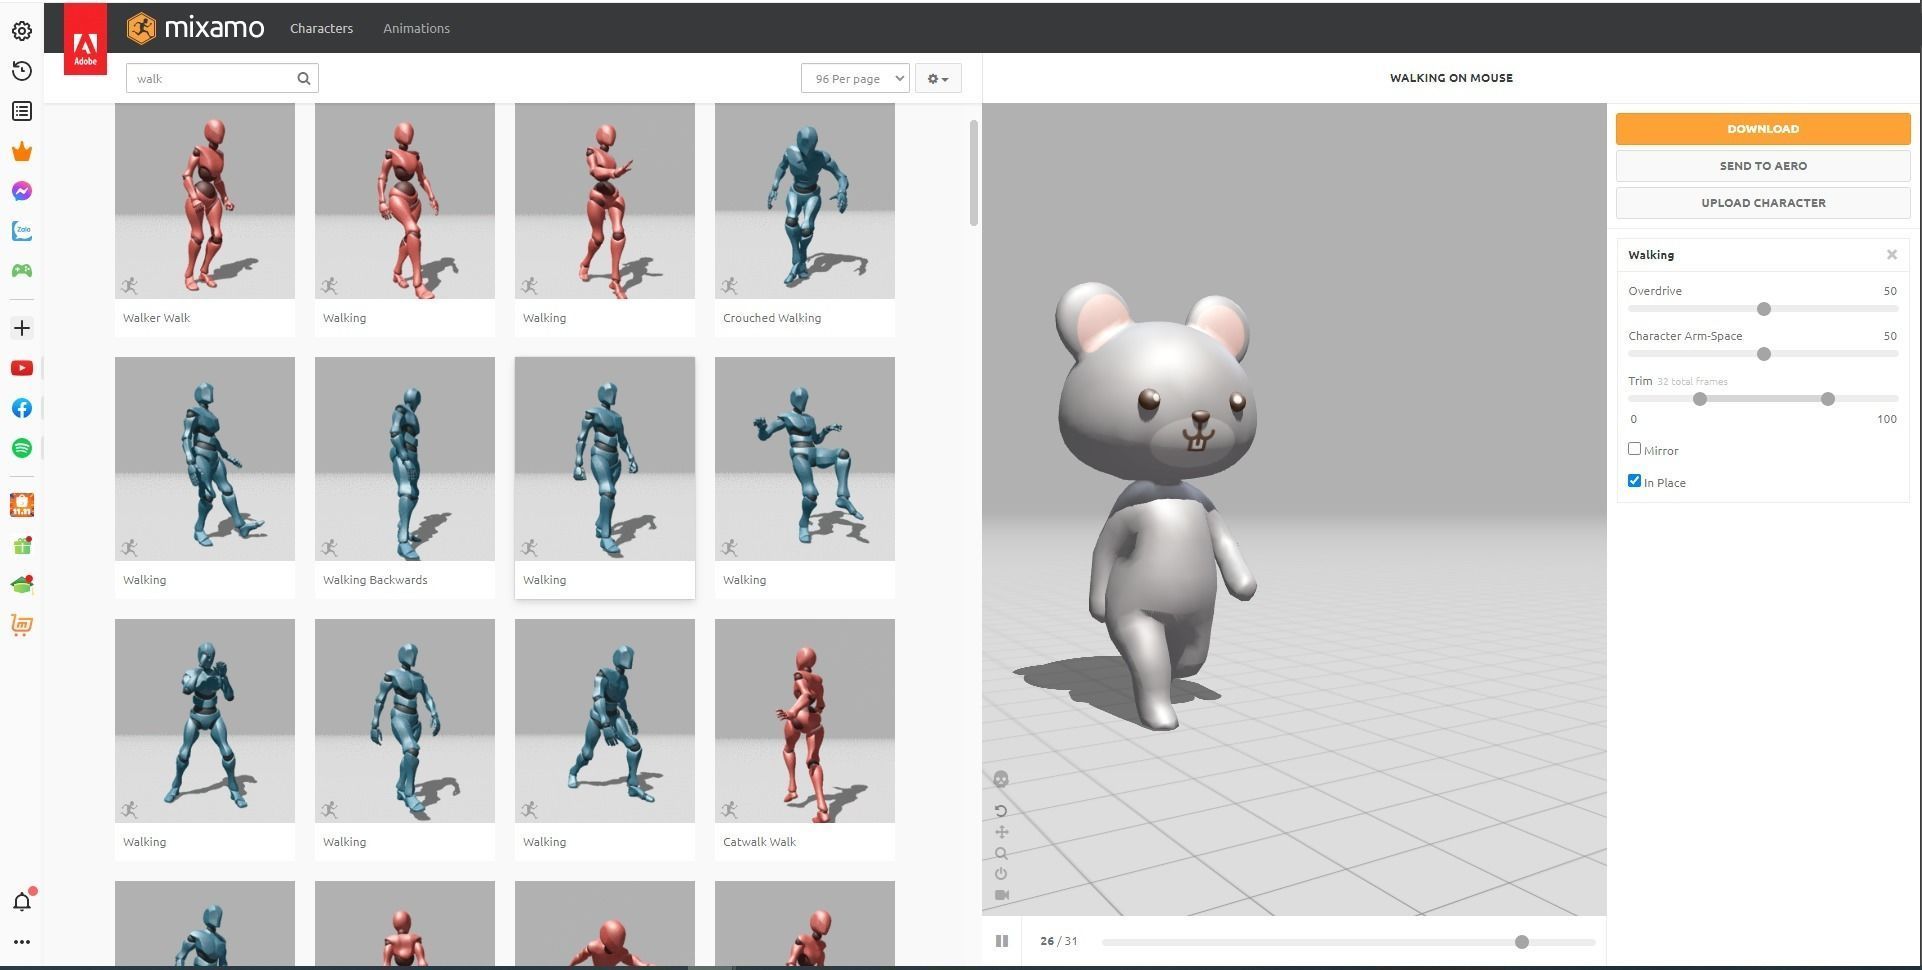Image resolution: width=1922 pixels, height=970 pixels.
Task: Click the UPLOAD CHARACTER button
Action: 1763,203
